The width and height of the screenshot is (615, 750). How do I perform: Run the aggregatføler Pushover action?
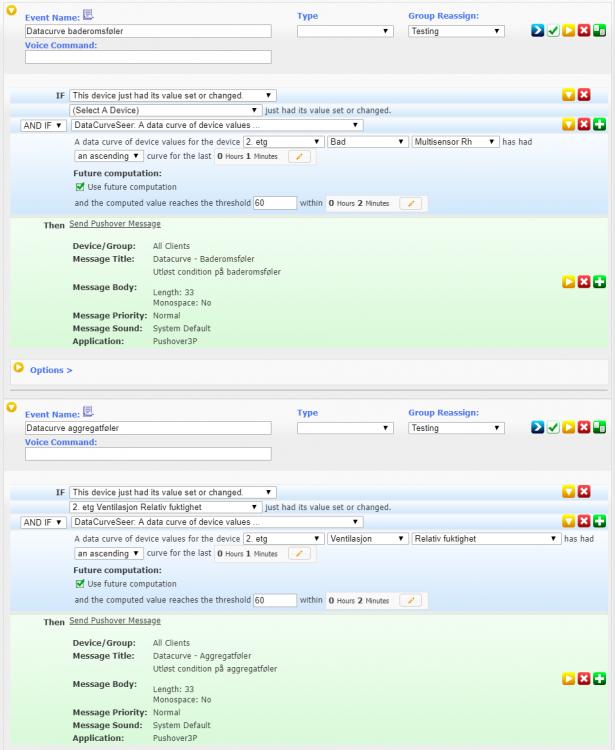pos(569,678)
